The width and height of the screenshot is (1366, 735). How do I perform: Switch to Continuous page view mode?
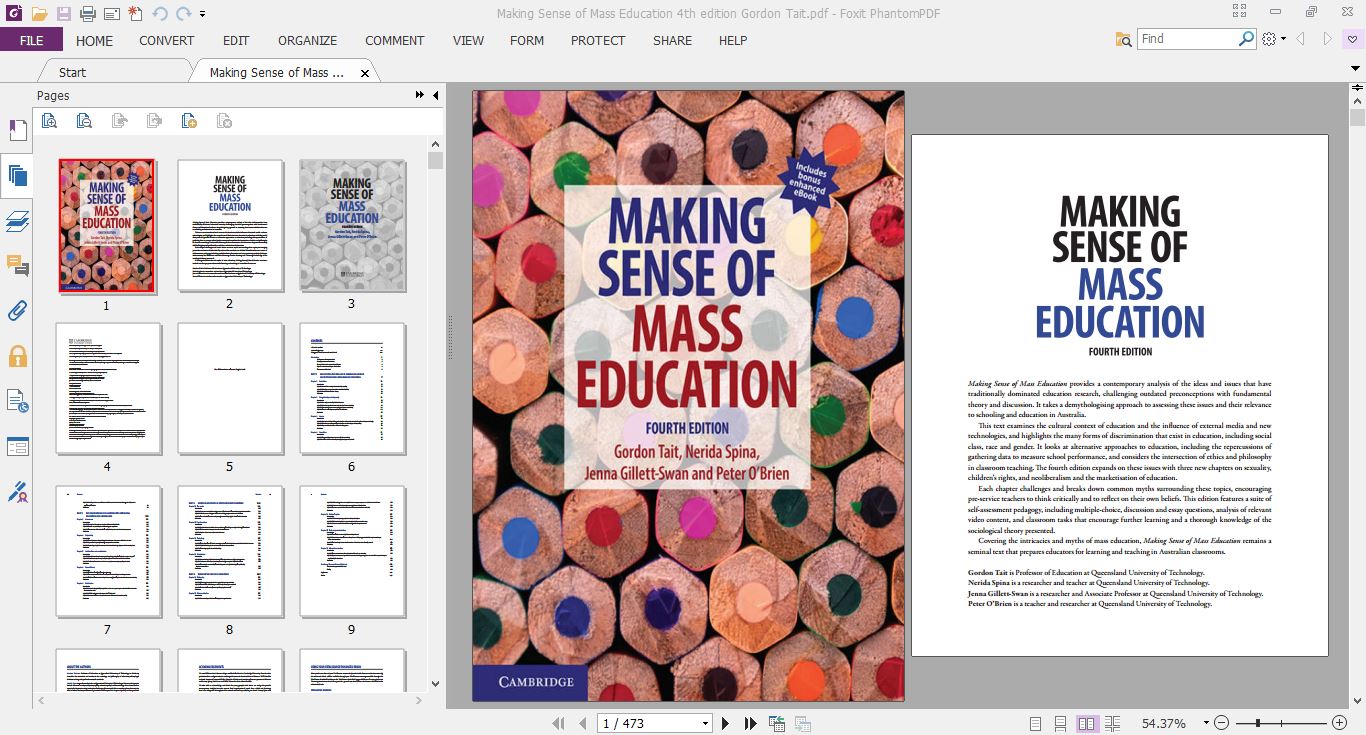[1061, 723]
